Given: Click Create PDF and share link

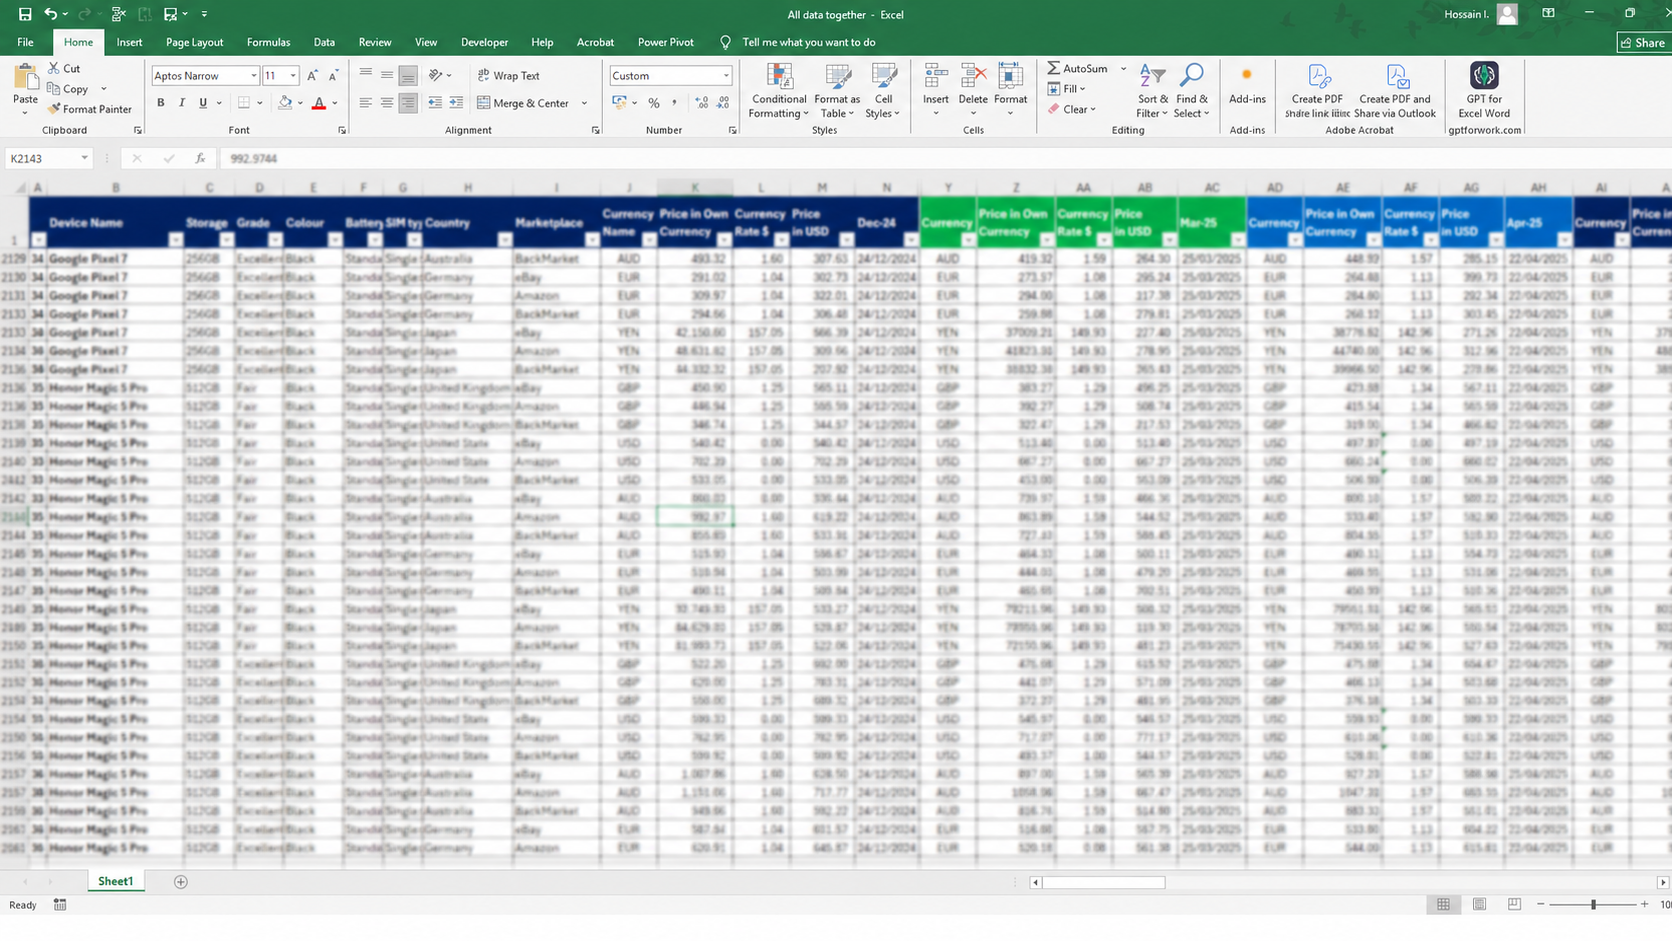Looking at the screenshot, I should pyautogui.click(x=1318, y=90).
